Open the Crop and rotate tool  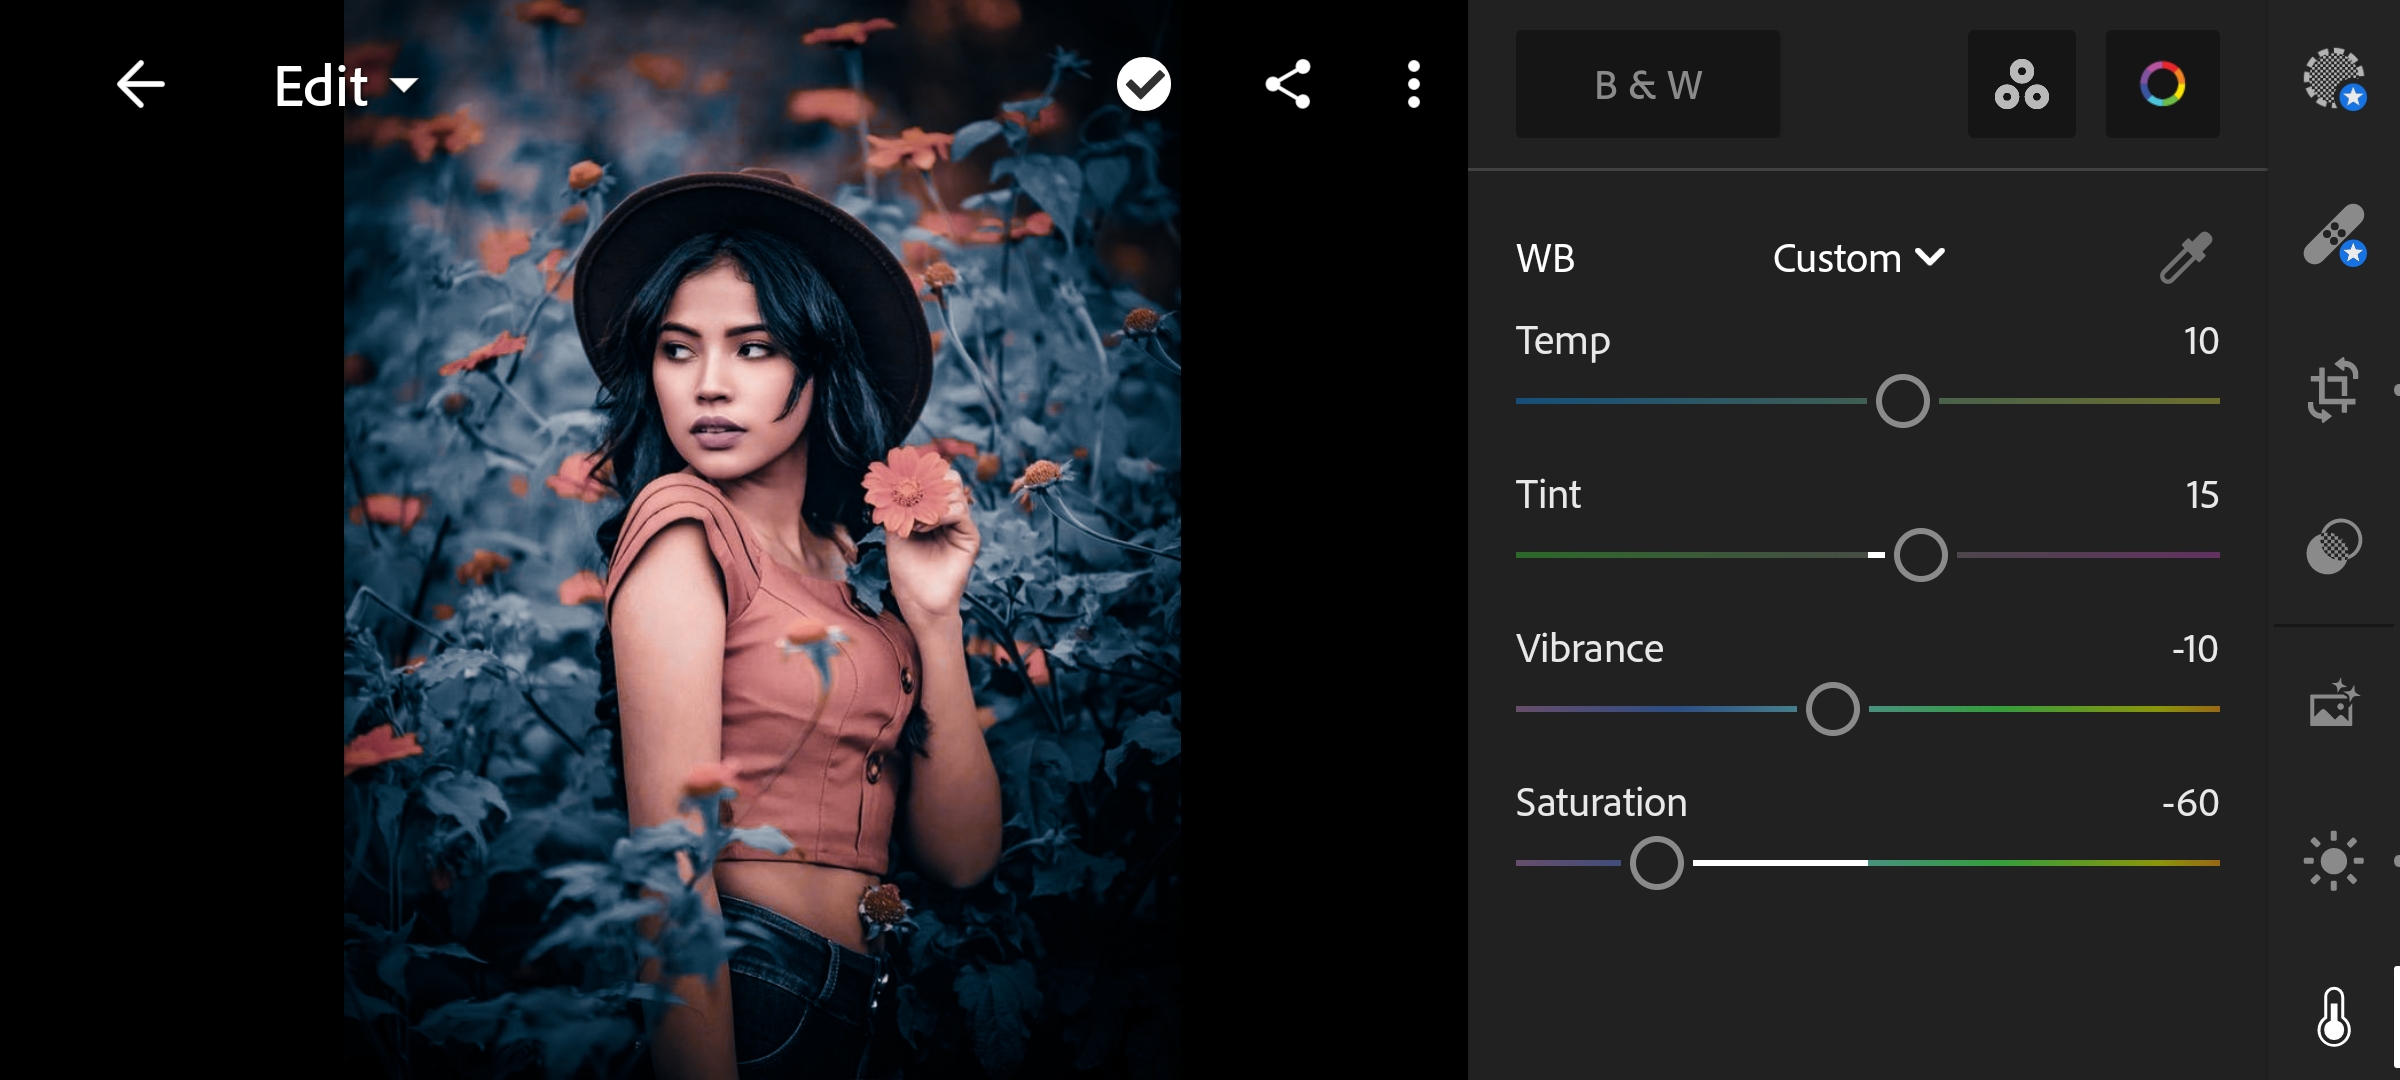[x=2334, y=390]
